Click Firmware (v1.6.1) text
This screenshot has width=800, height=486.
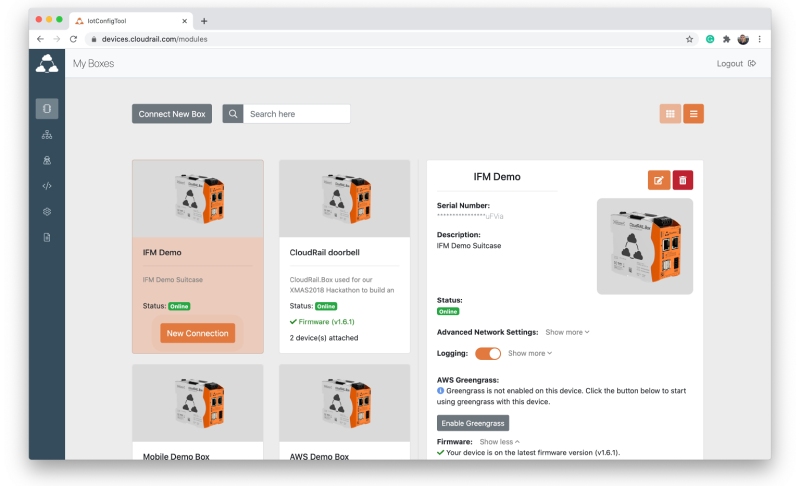click(x=327, y=322)
